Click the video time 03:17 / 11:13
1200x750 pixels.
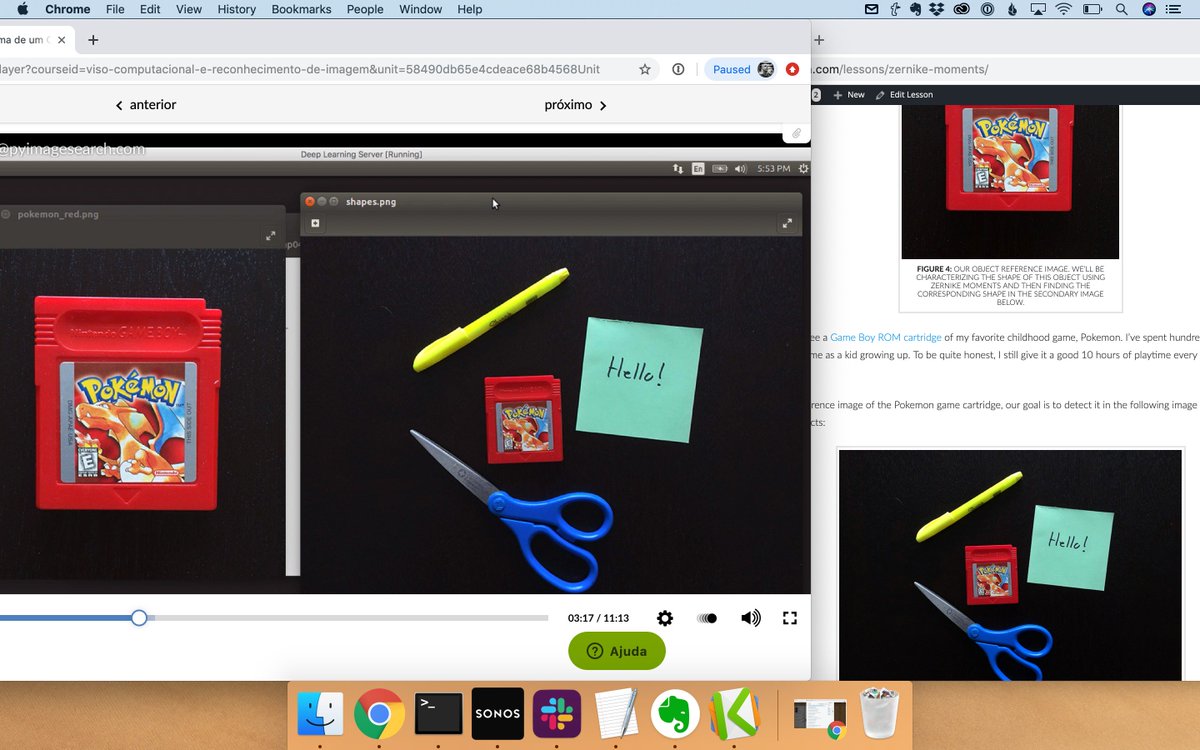(x=598, y=618)
